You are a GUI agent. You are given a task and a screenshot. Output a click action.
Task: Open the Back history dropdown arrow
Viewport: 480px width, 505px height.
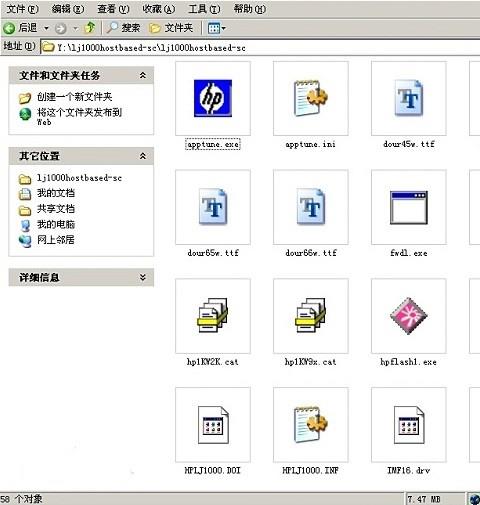click(46, 28)
